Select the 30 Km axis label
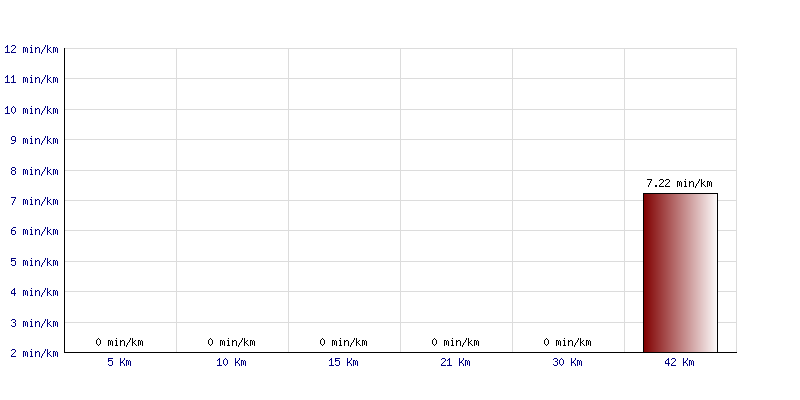 click(x=567, y=363)
